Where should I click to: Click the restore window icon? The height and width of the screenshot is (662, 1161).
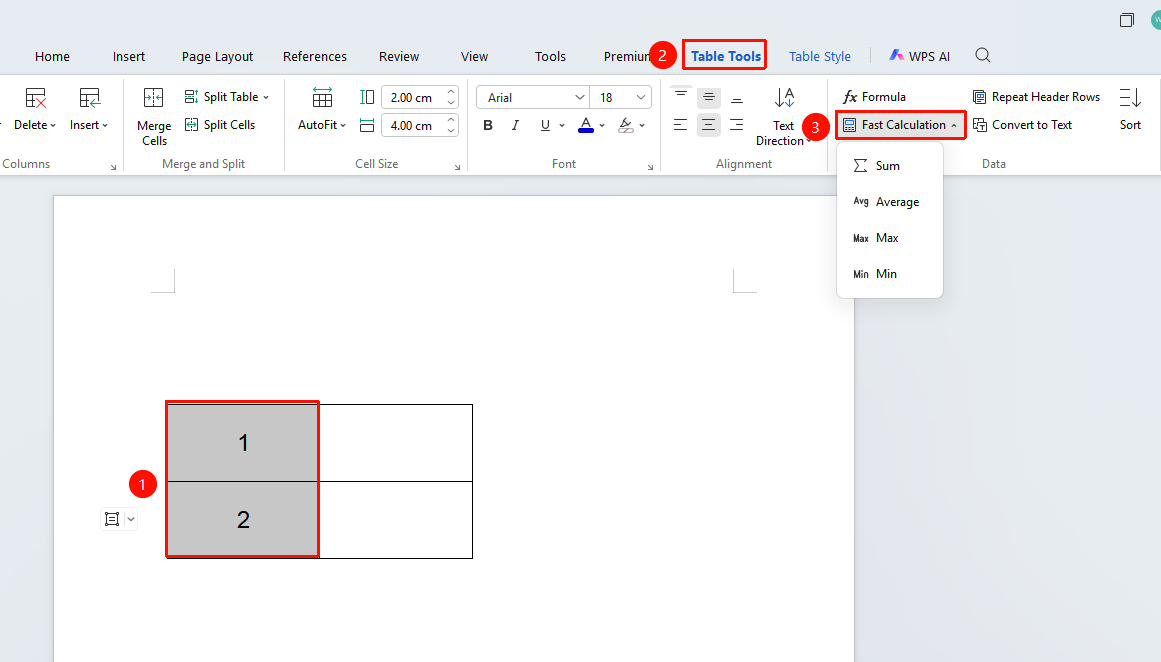click(x=1126, y=20)
